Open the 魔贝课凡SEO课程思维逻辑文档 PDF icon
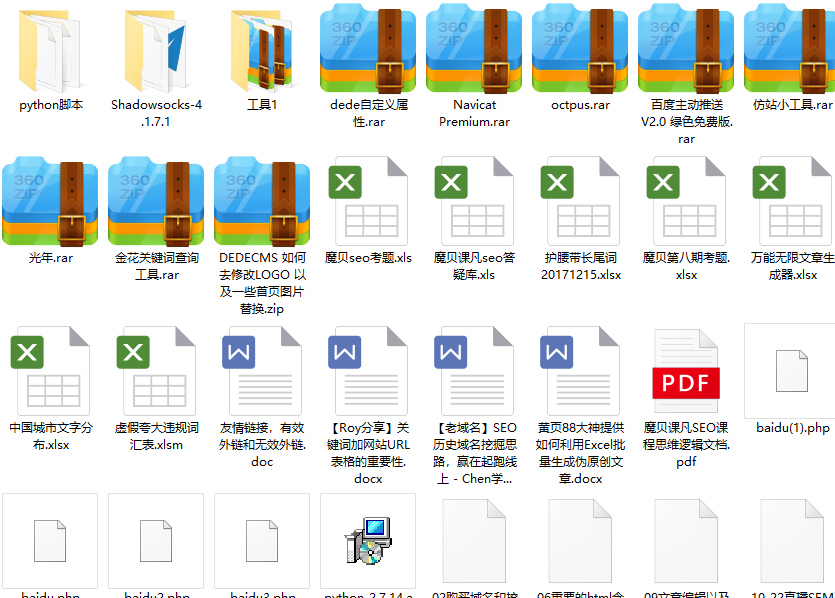Image resolution: width=835 pixels, height=598 pixels. (x=686, y=371)
